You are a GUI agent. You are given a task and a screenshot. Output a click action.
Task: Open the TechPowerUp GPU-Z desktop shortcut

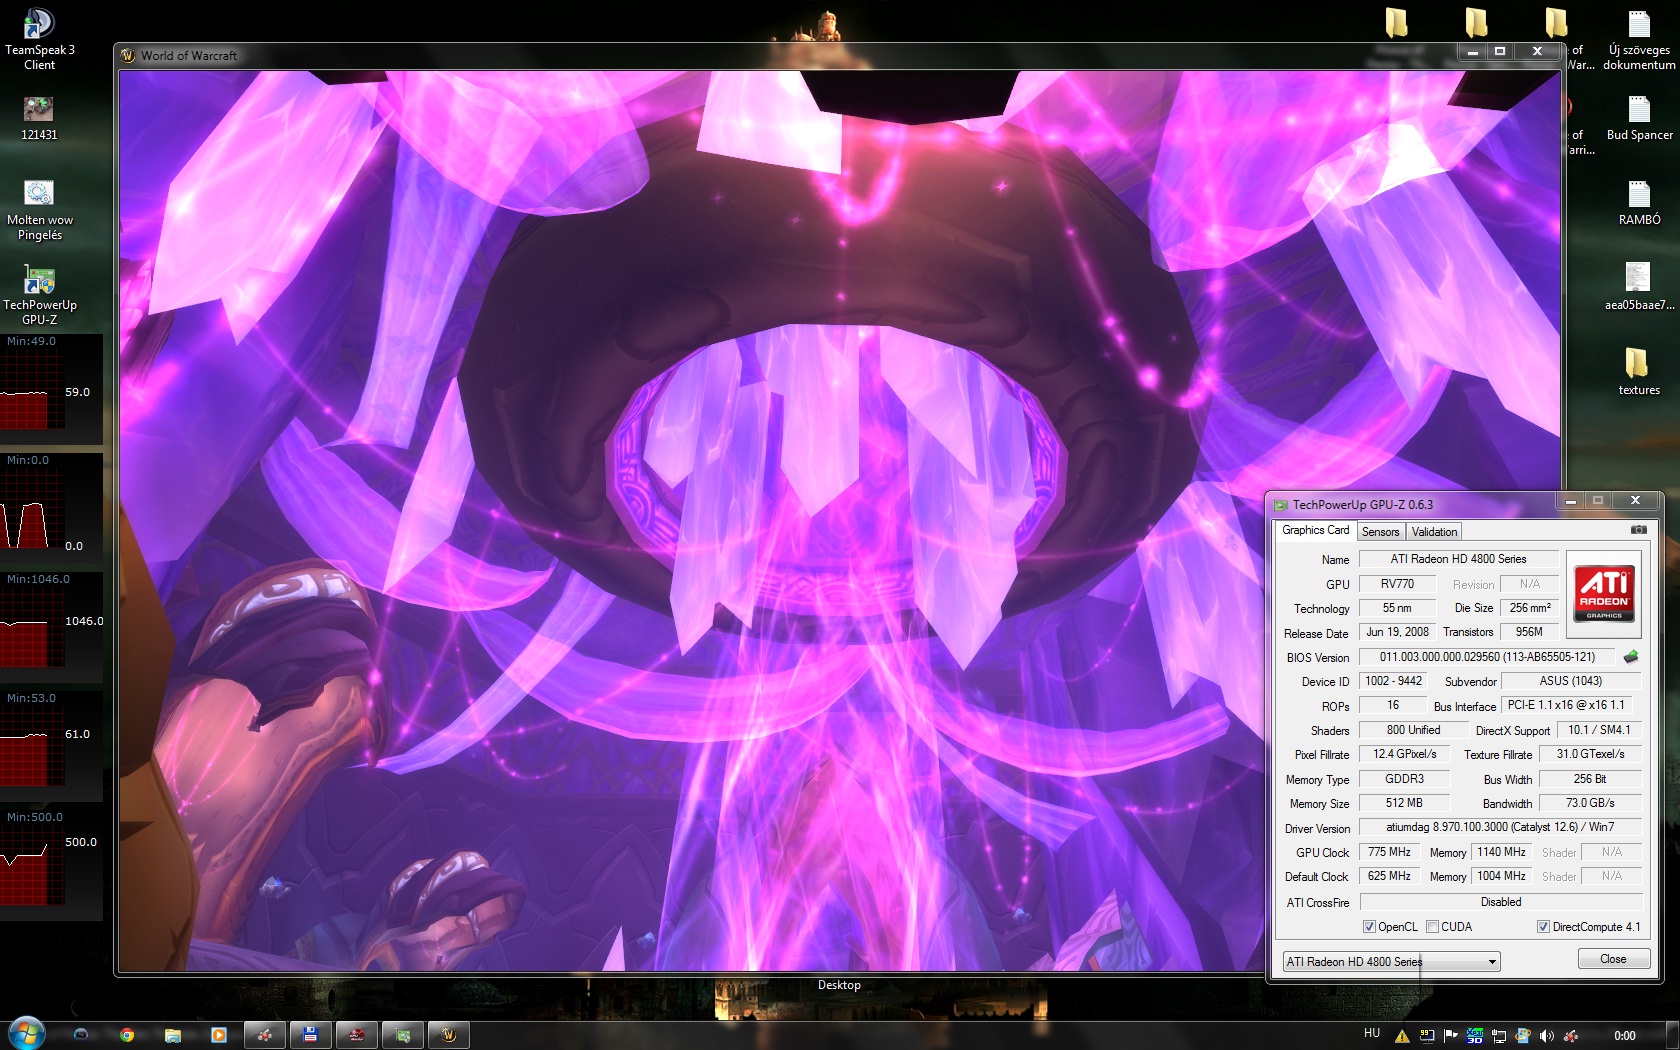click(x=39, y=295)
